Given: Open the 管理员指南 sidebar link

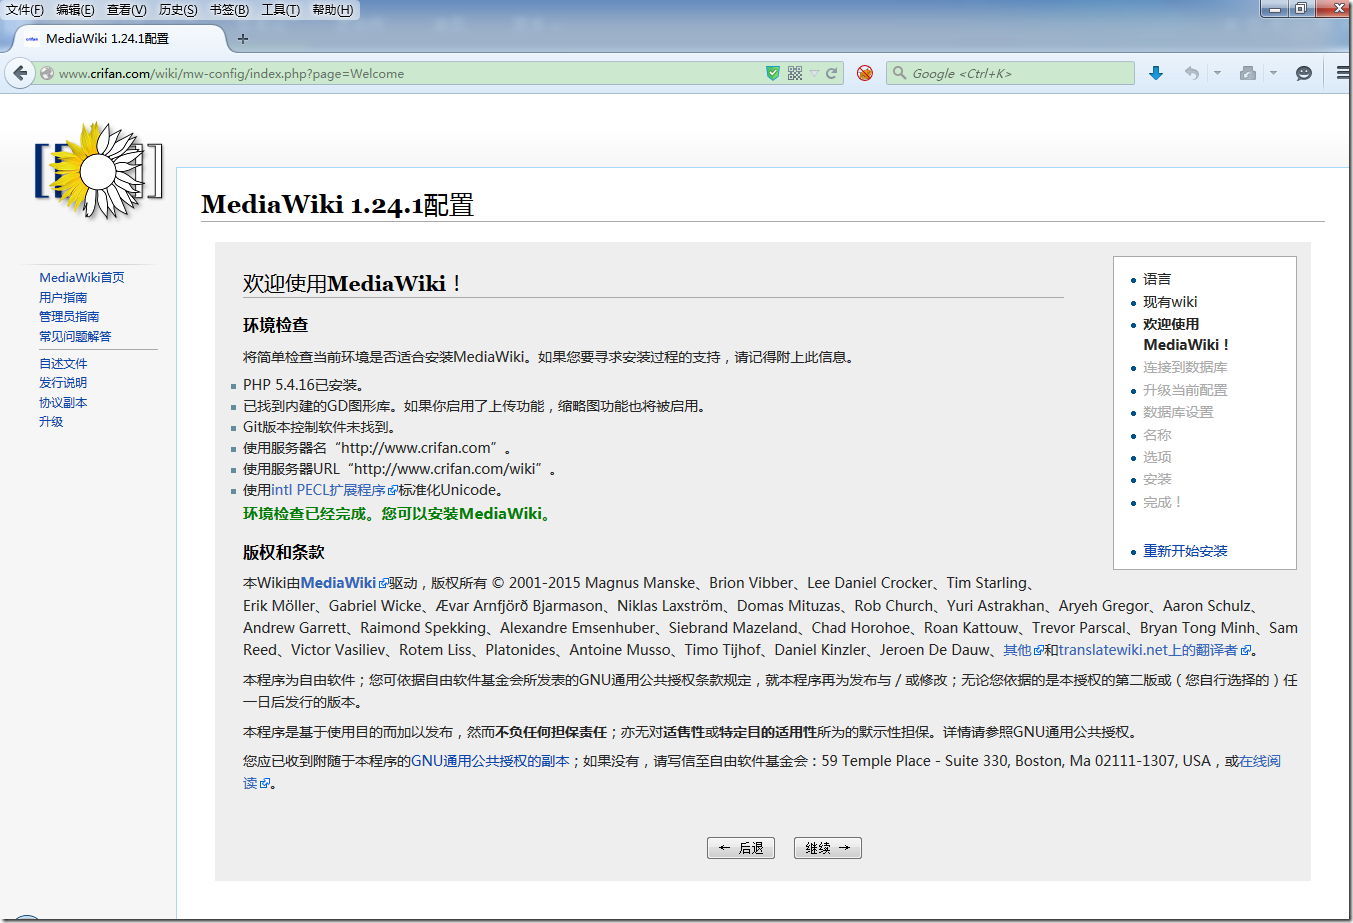Looking at the screenshot, I should coord(69,316).
